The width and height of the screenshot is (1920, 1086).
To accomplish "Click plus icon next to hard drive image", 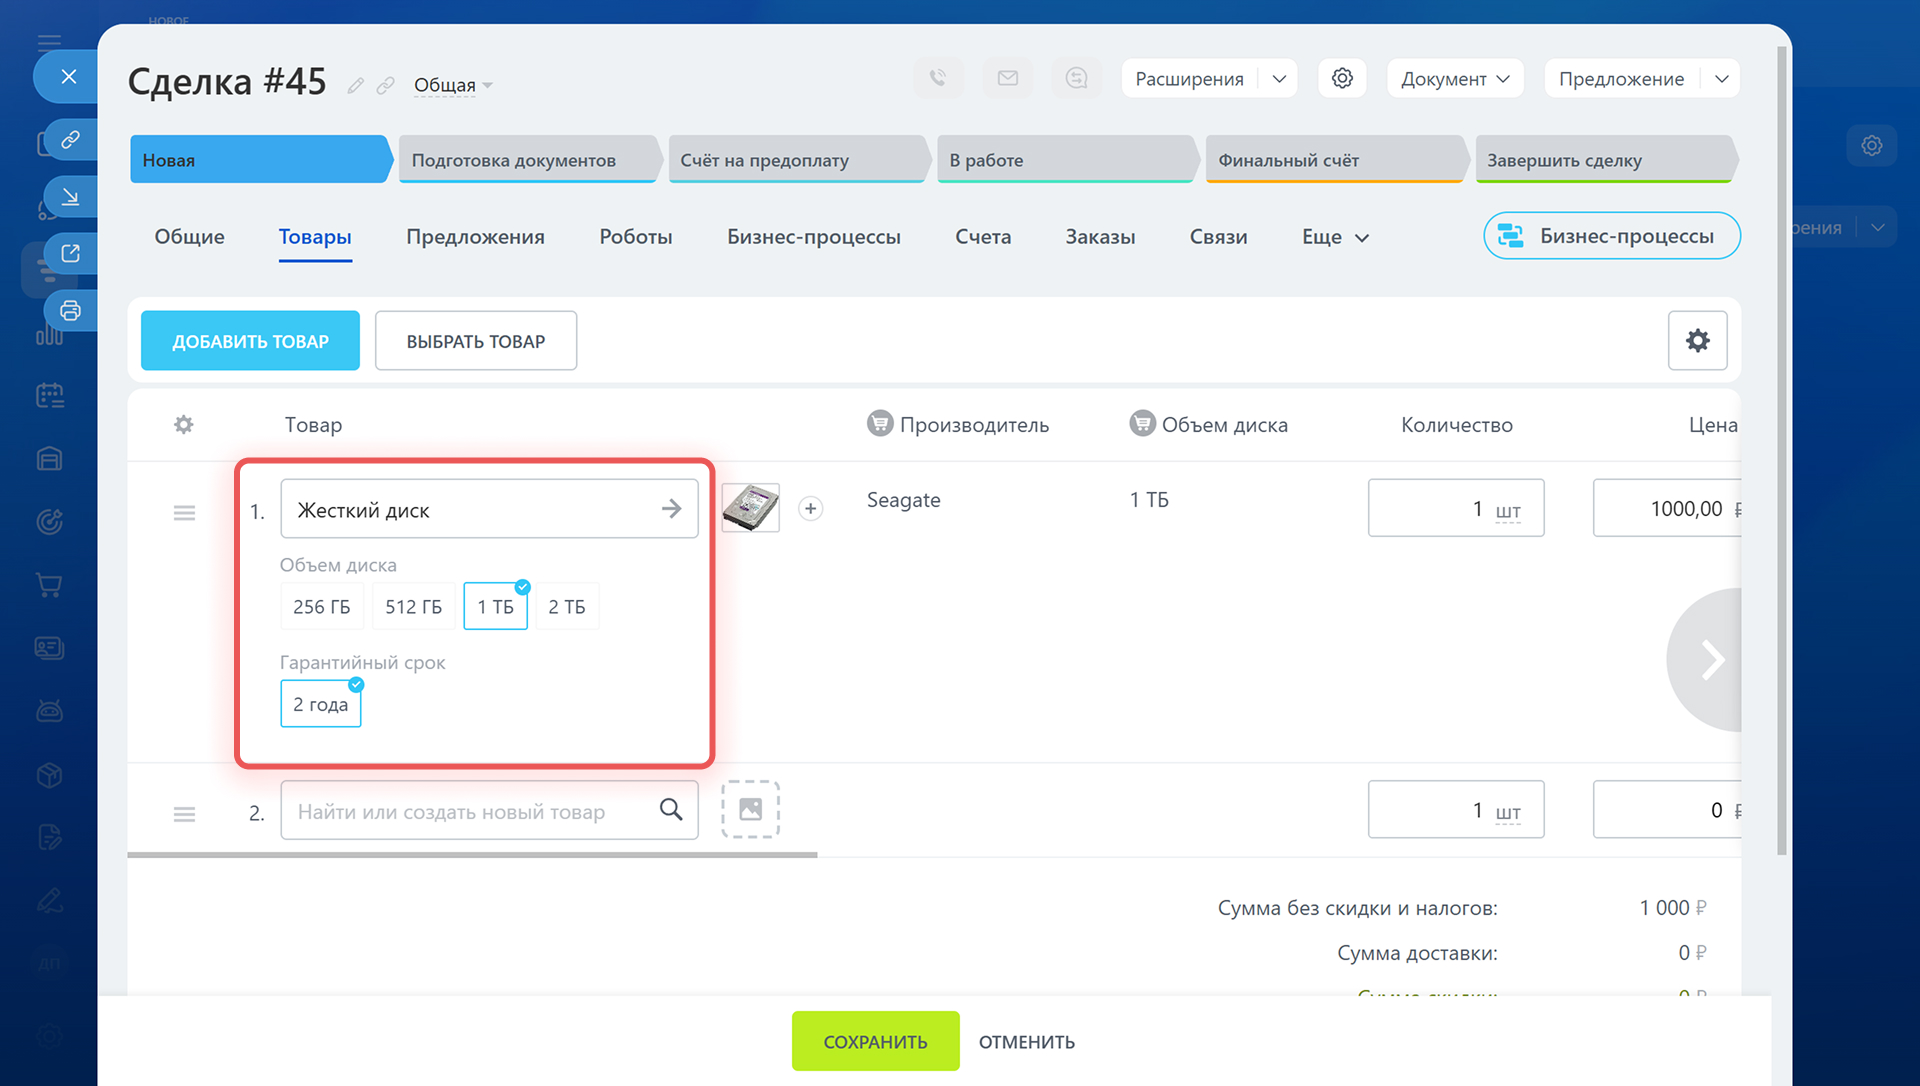I will click(x=811, y=509).
